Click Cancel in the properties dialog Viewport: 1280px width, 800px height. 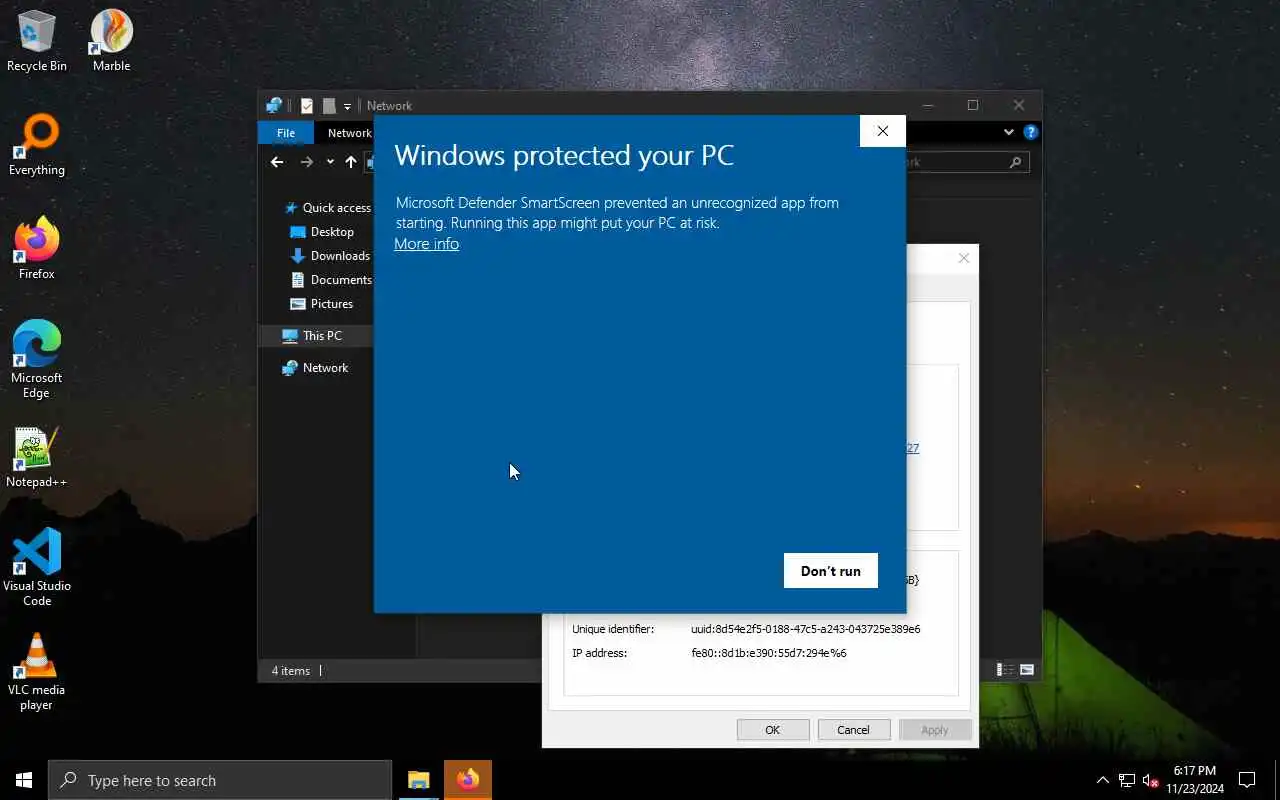point(853,730)
